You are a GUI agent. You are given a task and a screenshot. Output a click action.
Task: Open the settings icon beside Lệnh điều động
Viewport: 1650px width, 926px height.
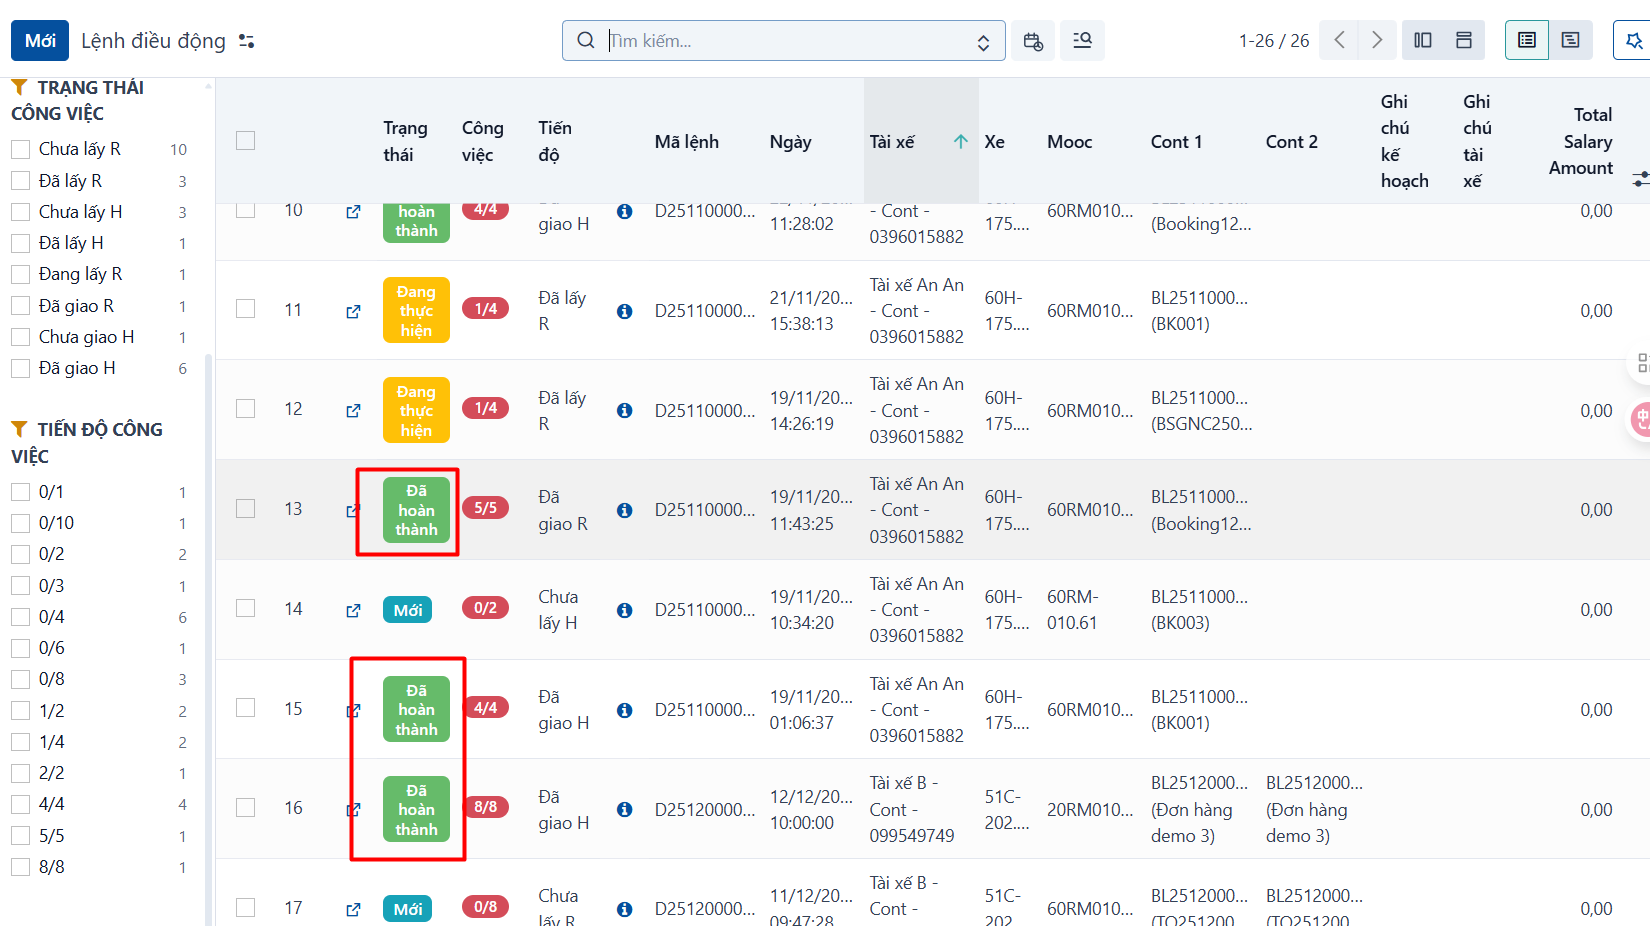pos(247,41)
